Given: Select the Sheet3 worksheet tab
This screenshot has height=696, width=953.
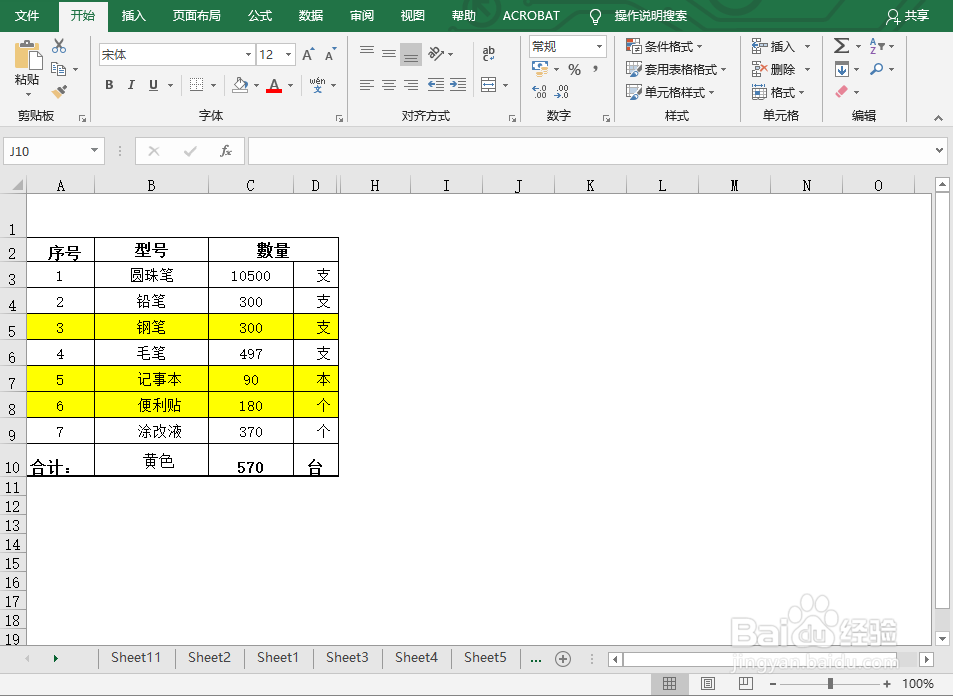Looking at the screenshot, I should (347, 658).
